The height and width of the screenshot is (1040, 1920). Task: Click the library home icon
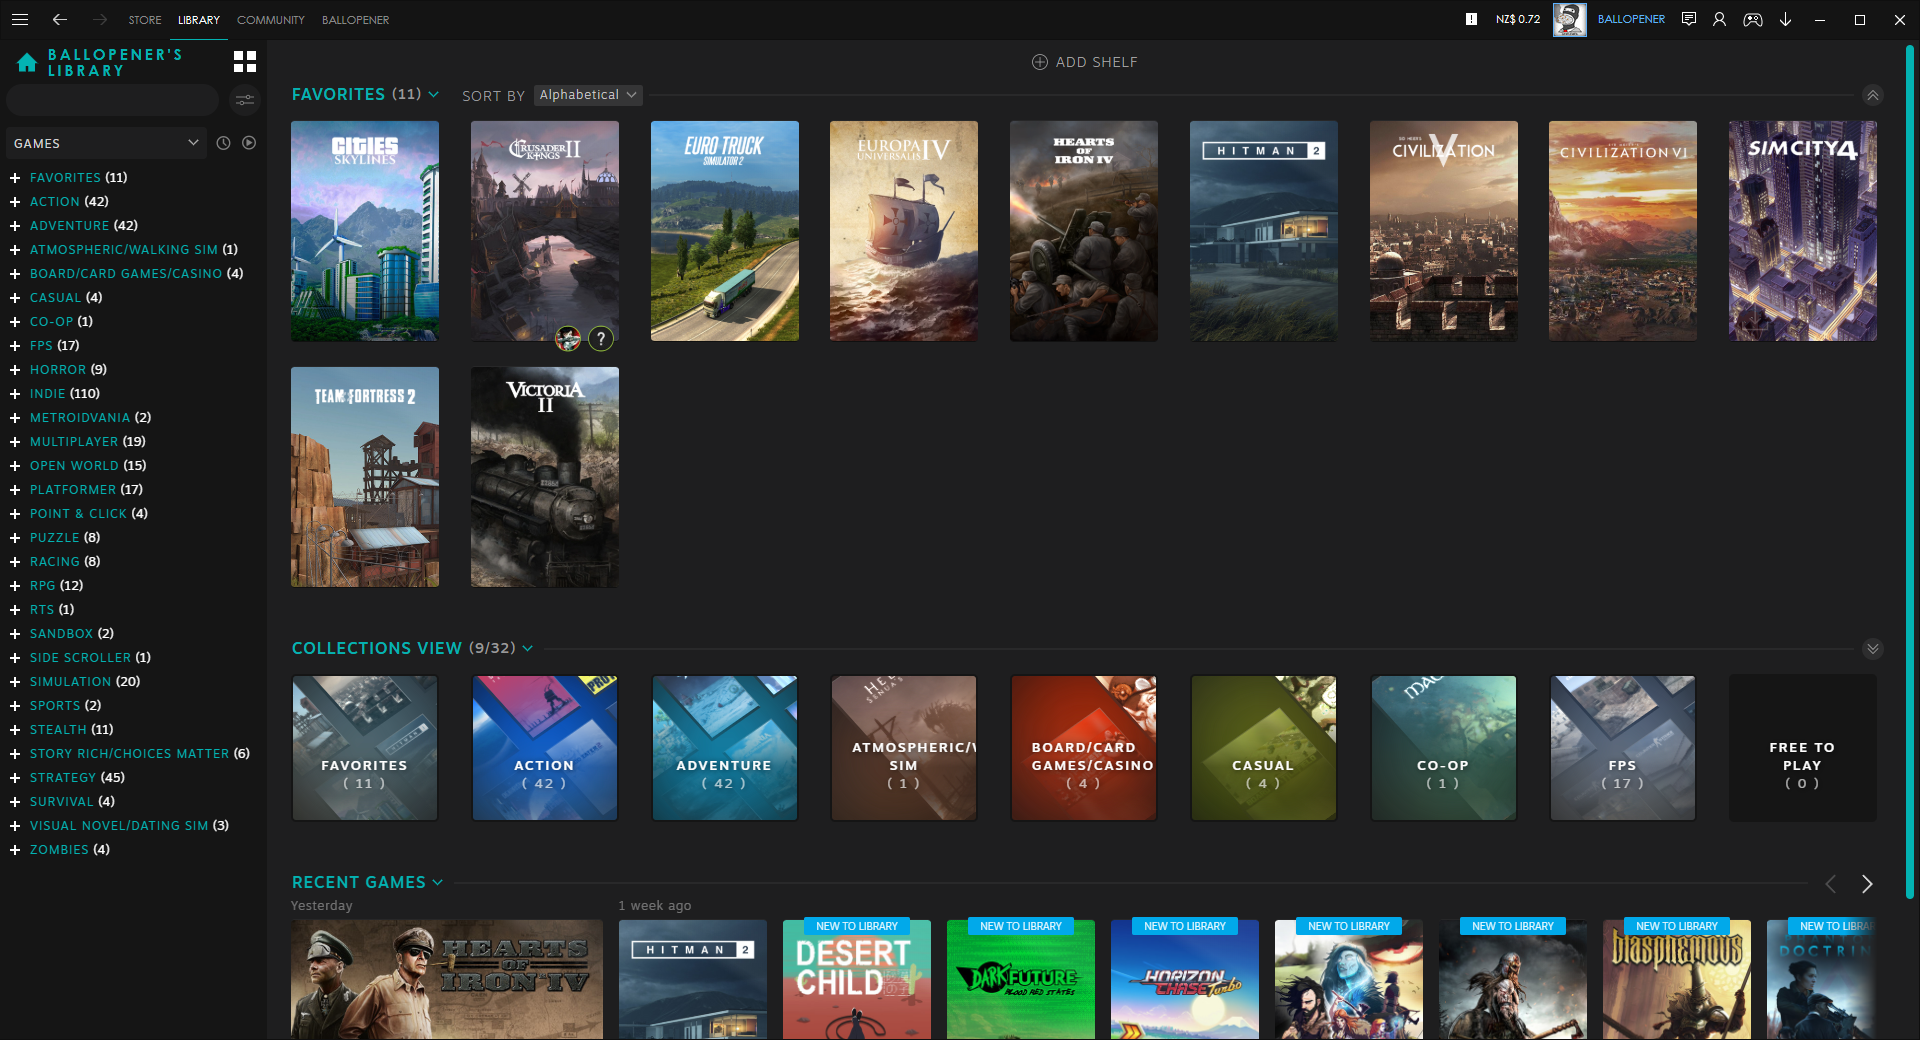(x=27, y=64)
